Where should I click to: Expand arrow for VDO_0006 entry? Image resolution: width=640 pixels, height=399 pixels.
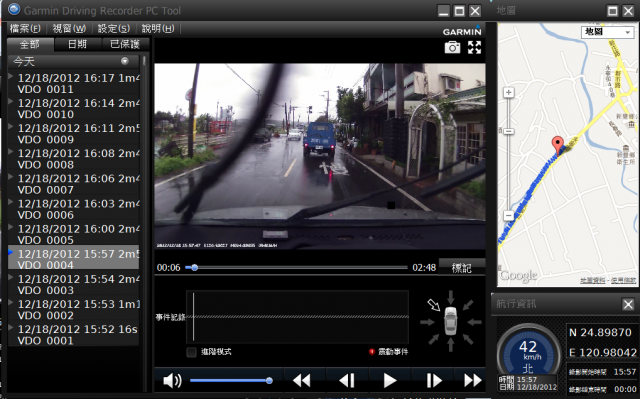tap(11, 202)
